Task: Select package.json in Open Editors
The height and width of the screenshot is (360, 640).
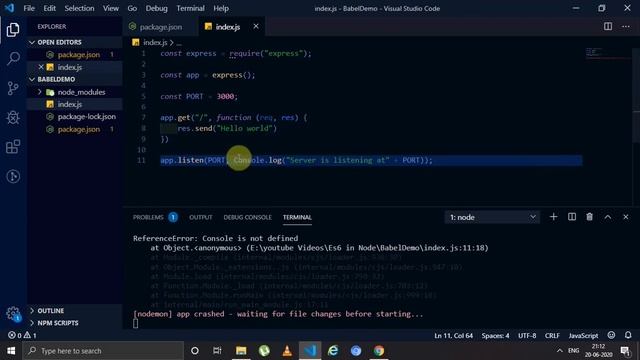Action: point(75,55)
